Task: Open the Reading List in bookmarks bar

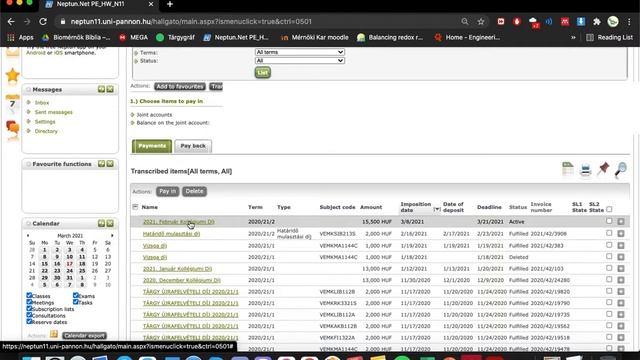Action: pos(609,38)
